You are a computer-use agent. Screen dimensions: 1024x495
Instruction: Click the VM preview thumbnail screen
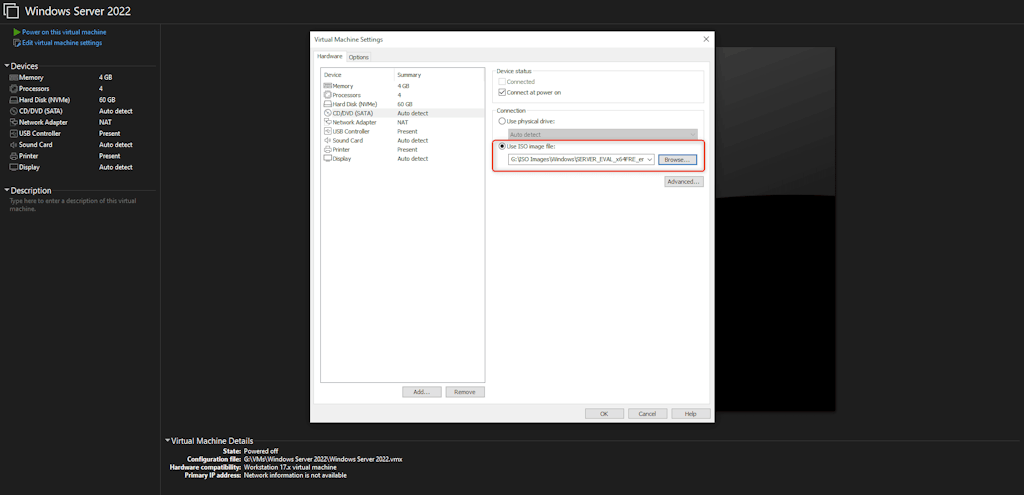(775, 229)
